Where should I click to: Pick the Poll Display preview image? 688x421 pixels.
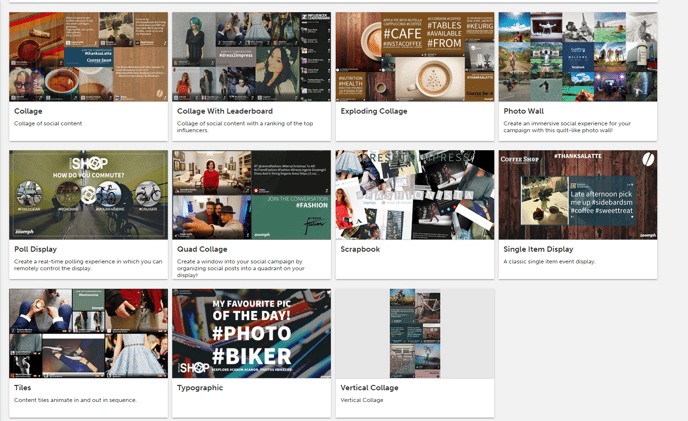(88, 195)
